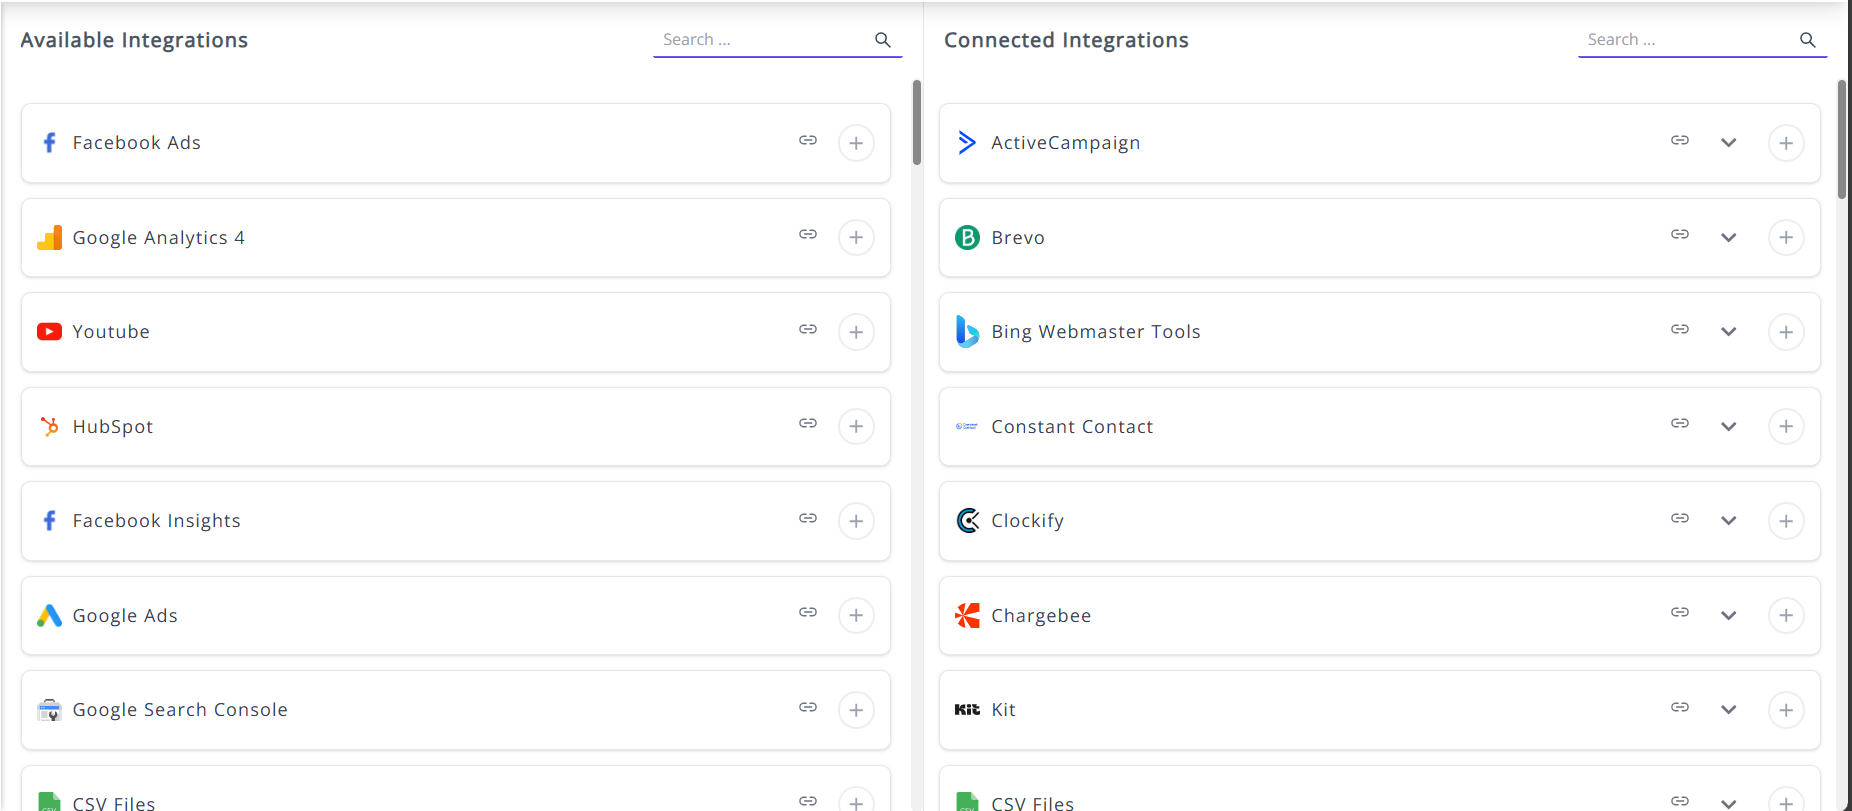Select the Clockify label
The height and width of the screenshot is (811, 1852).
click(1028, 521)
